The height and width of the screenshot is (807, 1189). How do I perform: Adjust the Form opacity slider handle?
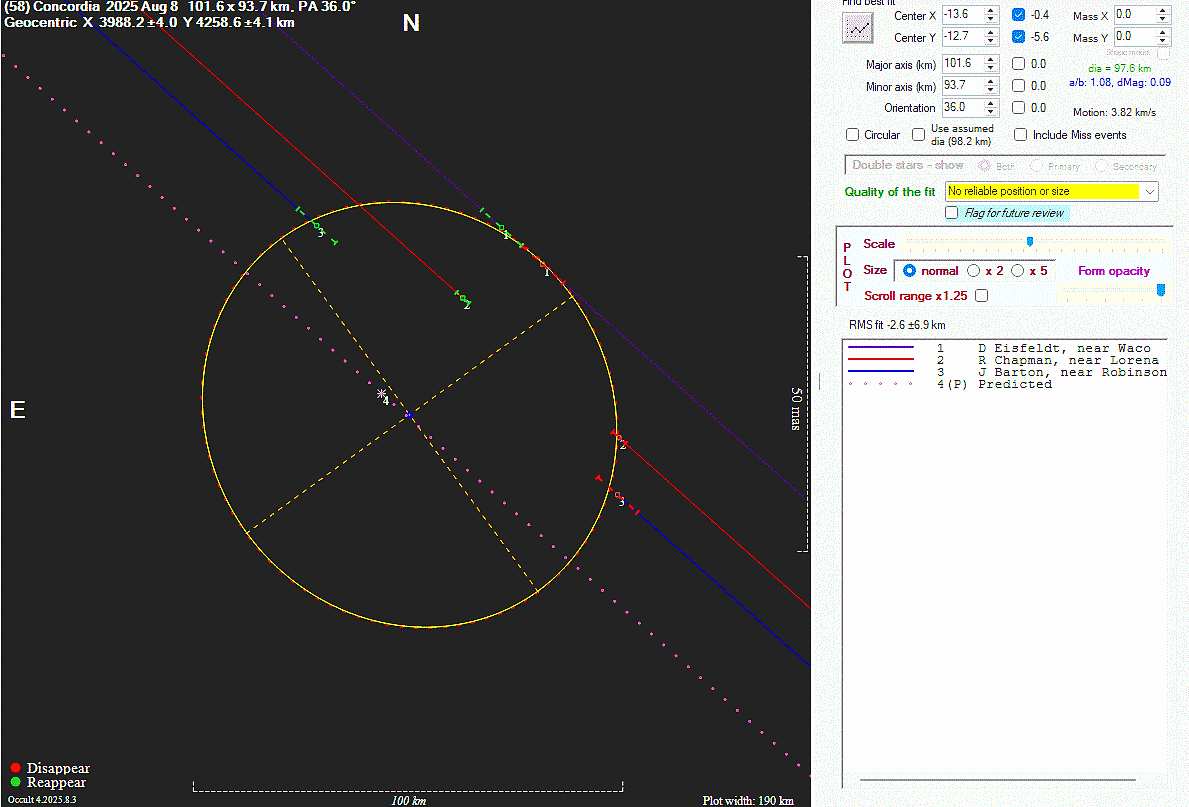click(x=1160, y=290)
